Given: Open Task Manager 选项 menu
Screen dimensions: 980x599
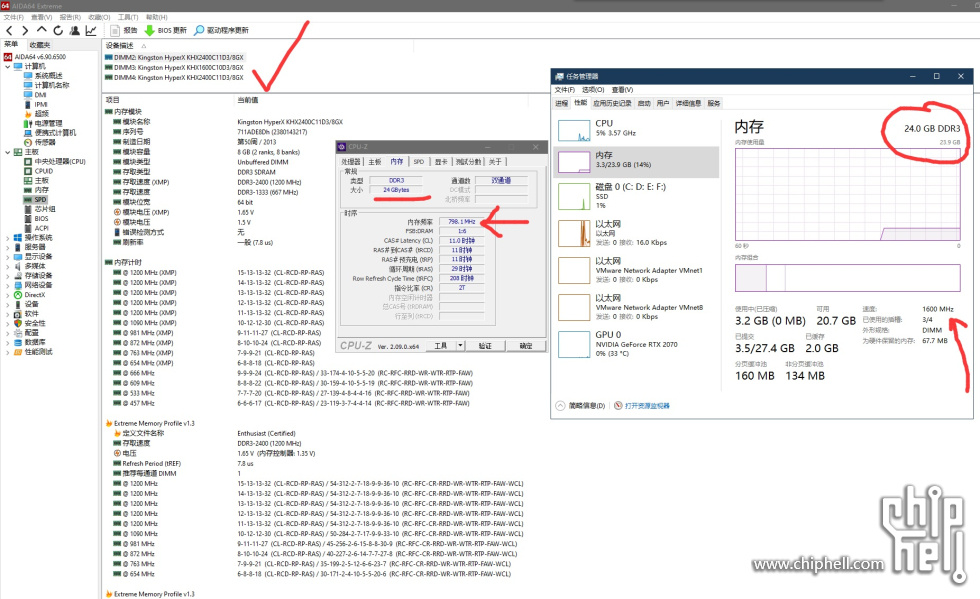Looking at the screenshot, I should tap(593, 90).
